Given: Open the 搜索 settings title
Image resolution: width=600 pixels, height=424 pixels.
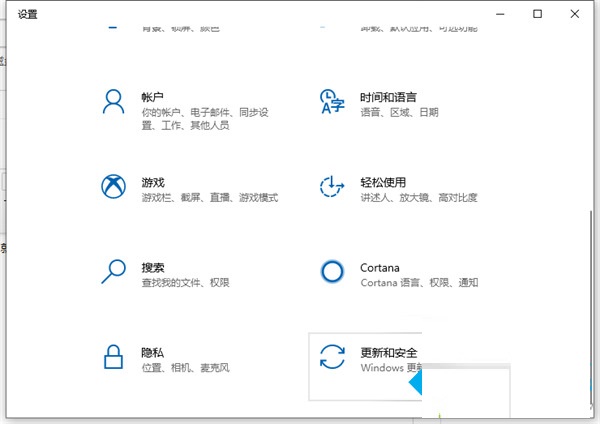Looking at the screenshot, I should point(153,267).
